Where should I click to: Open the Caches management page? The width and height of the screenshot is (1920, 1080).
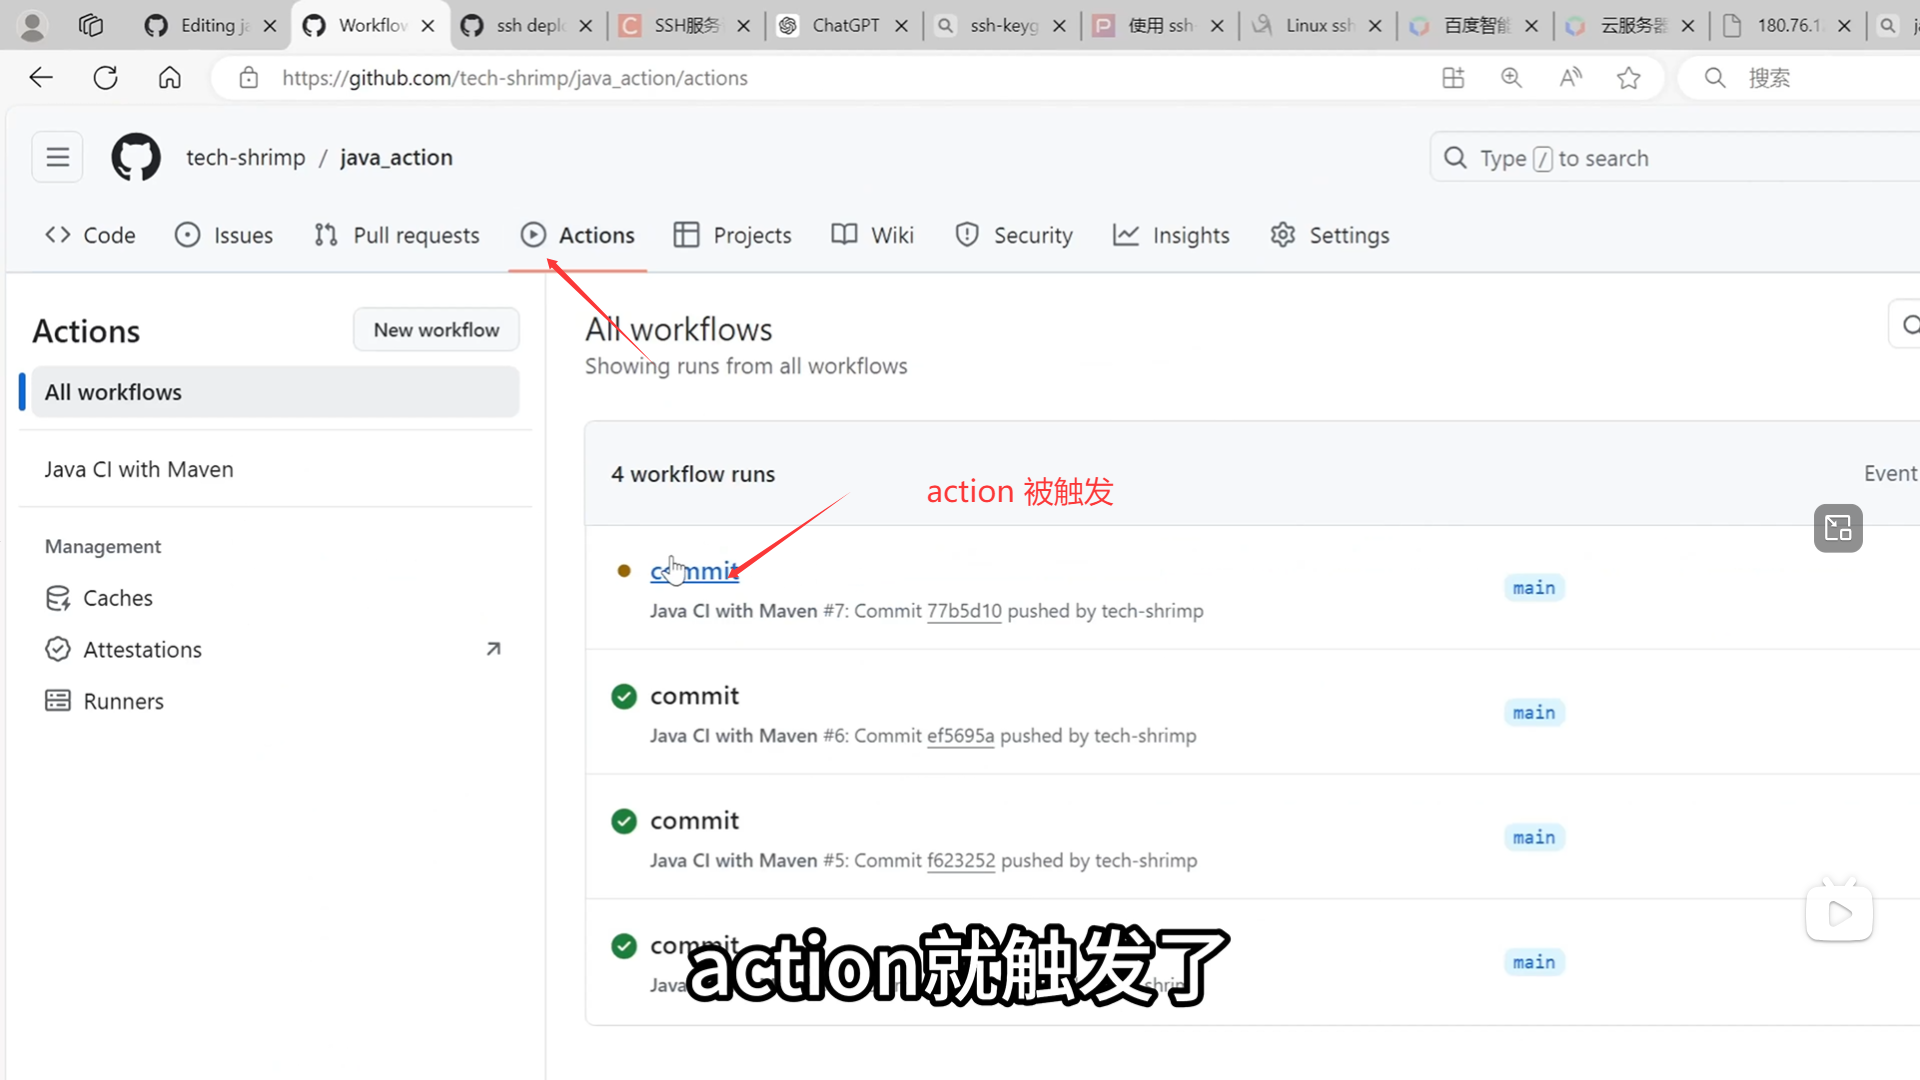117,598
